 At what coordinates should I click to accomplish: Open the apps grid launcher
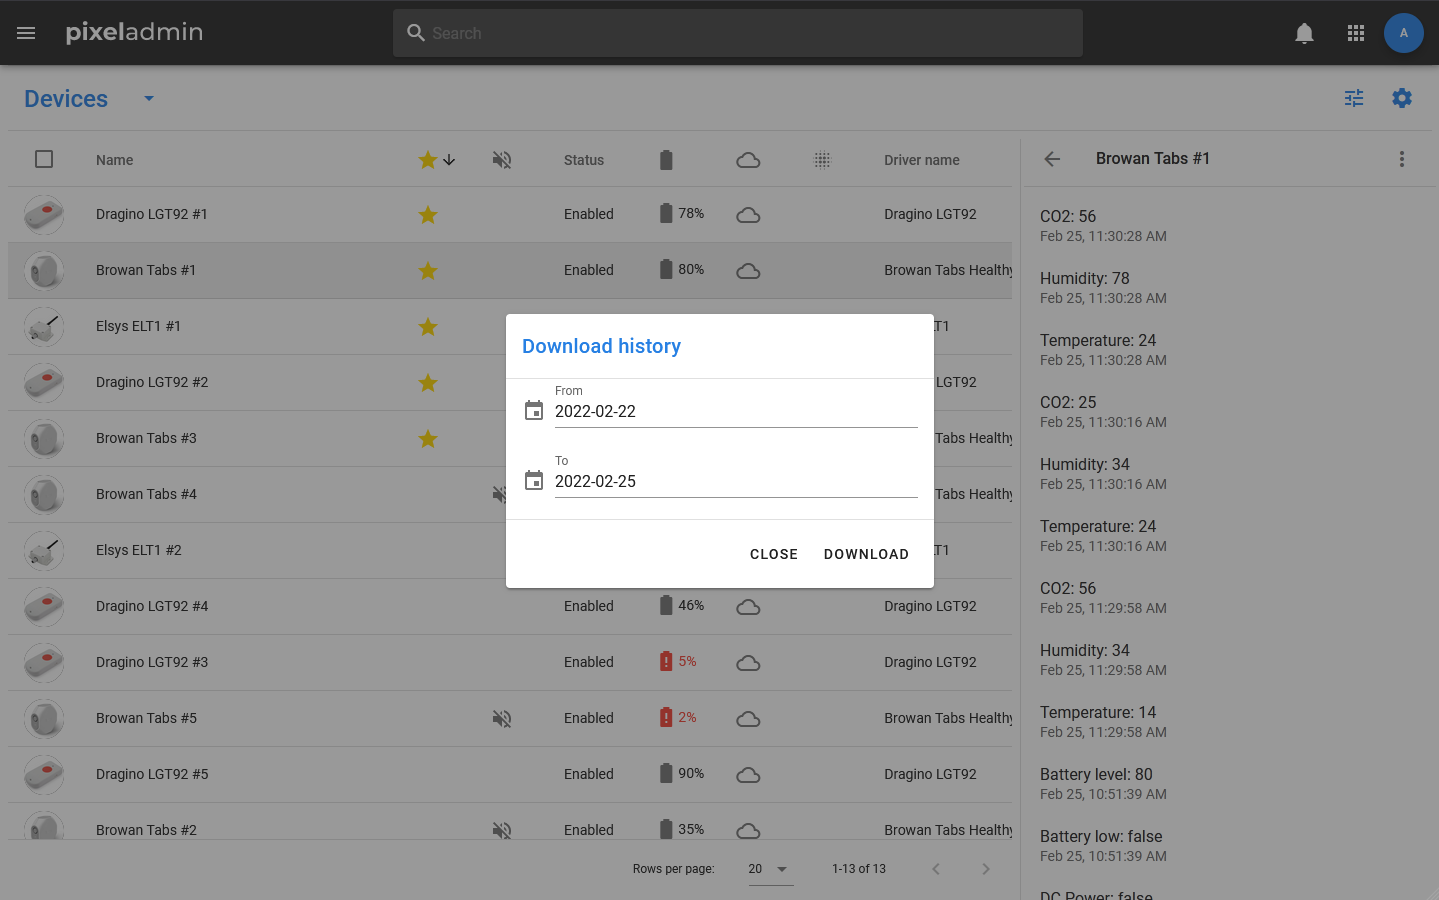click(x=1356, y=33)
